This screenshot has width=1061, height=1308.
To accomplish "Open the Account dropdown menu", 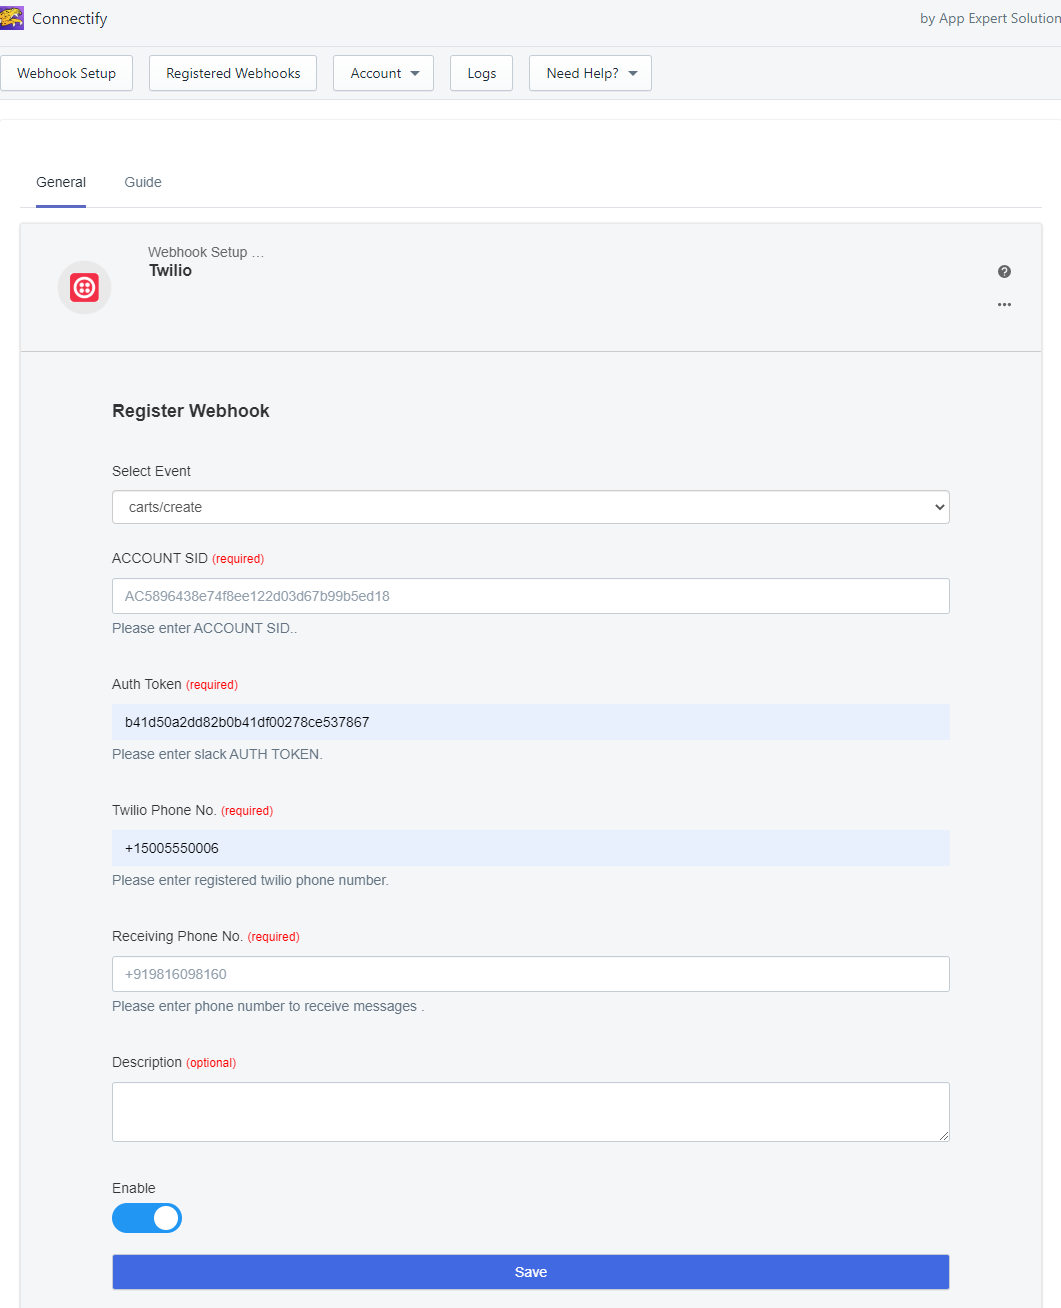I will click(384, 73).
